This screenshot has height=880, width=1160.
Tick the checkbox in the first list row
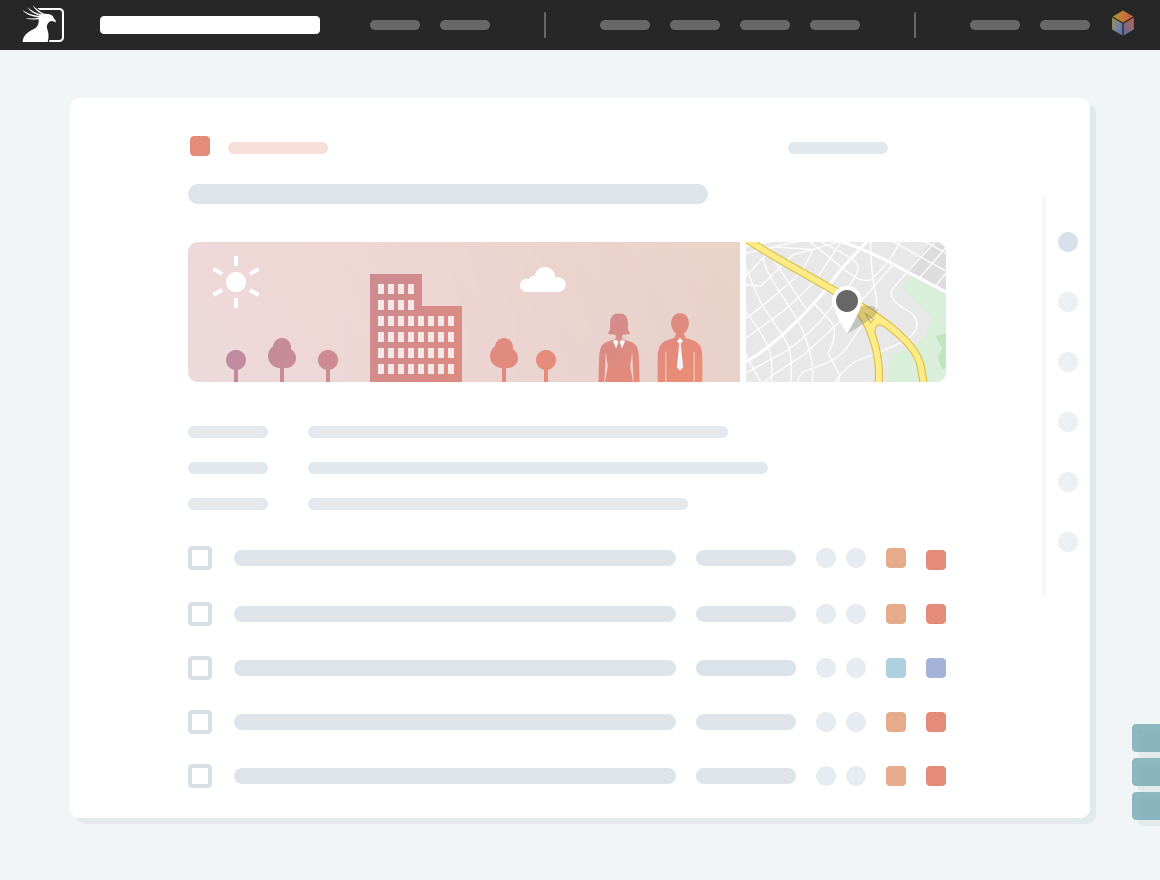[x=200, y=558]
